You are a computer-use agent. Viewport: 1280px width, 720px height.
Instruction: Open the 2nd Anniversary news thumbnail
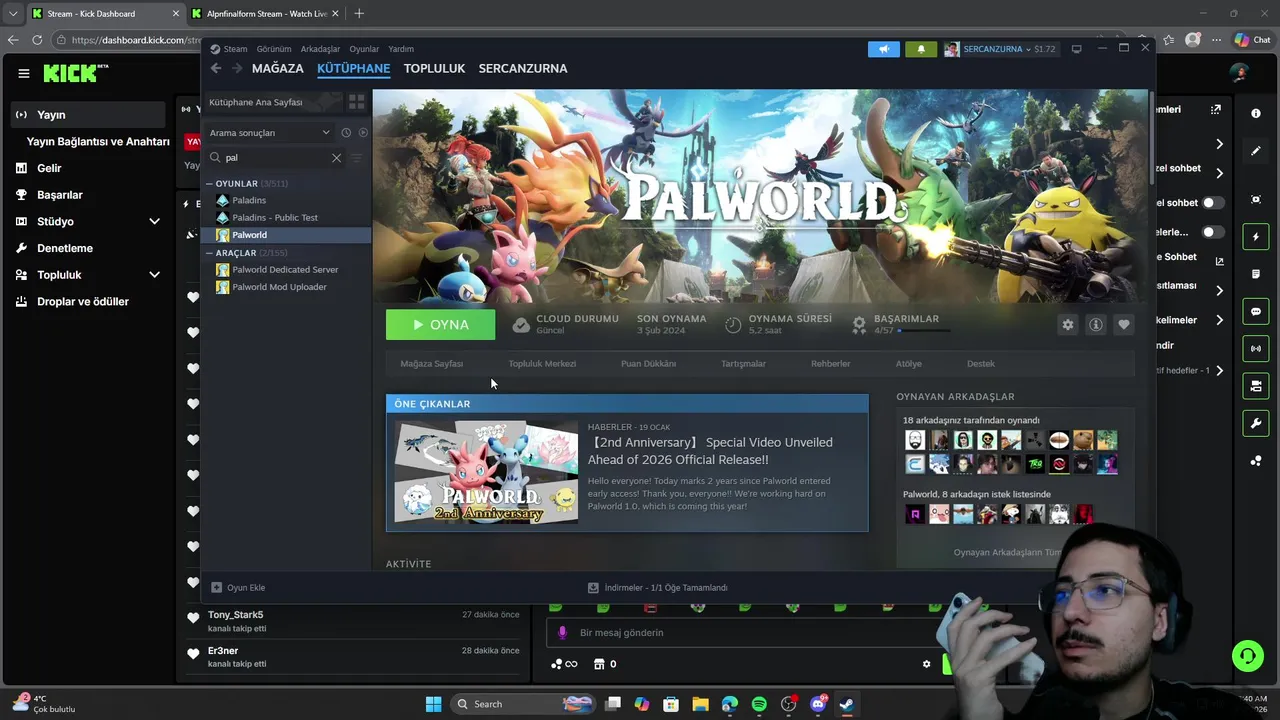pyautogui.click(x=486, y=472)
